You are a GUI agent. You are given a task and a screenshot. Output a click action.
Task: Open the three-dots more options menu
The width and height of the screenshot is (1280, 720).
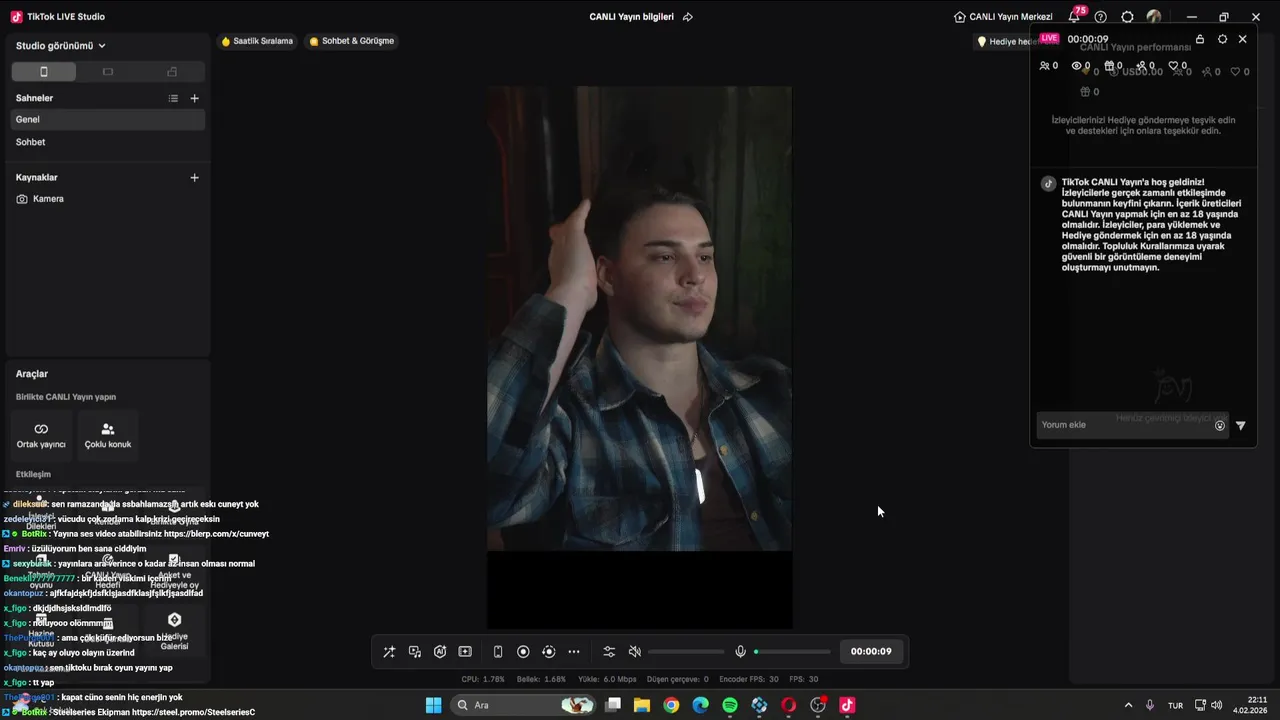coord(574,652)
